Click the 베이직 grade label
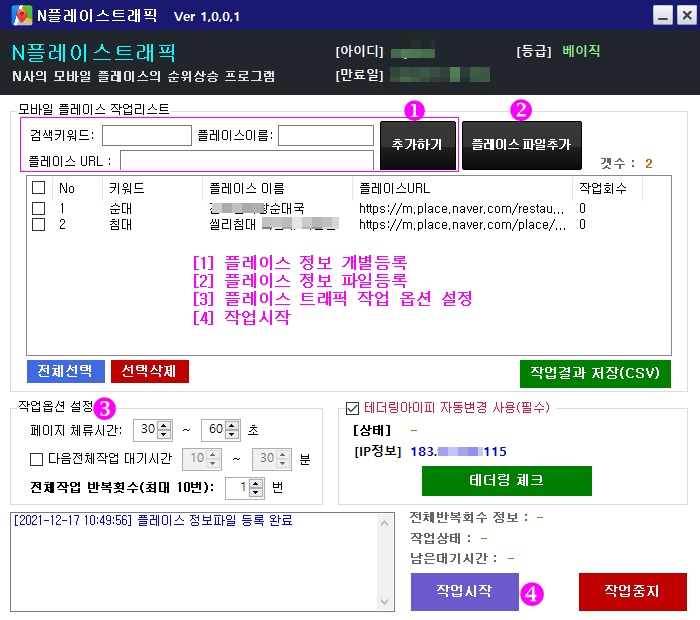This screenshot has width=700, height=620. 581,50
